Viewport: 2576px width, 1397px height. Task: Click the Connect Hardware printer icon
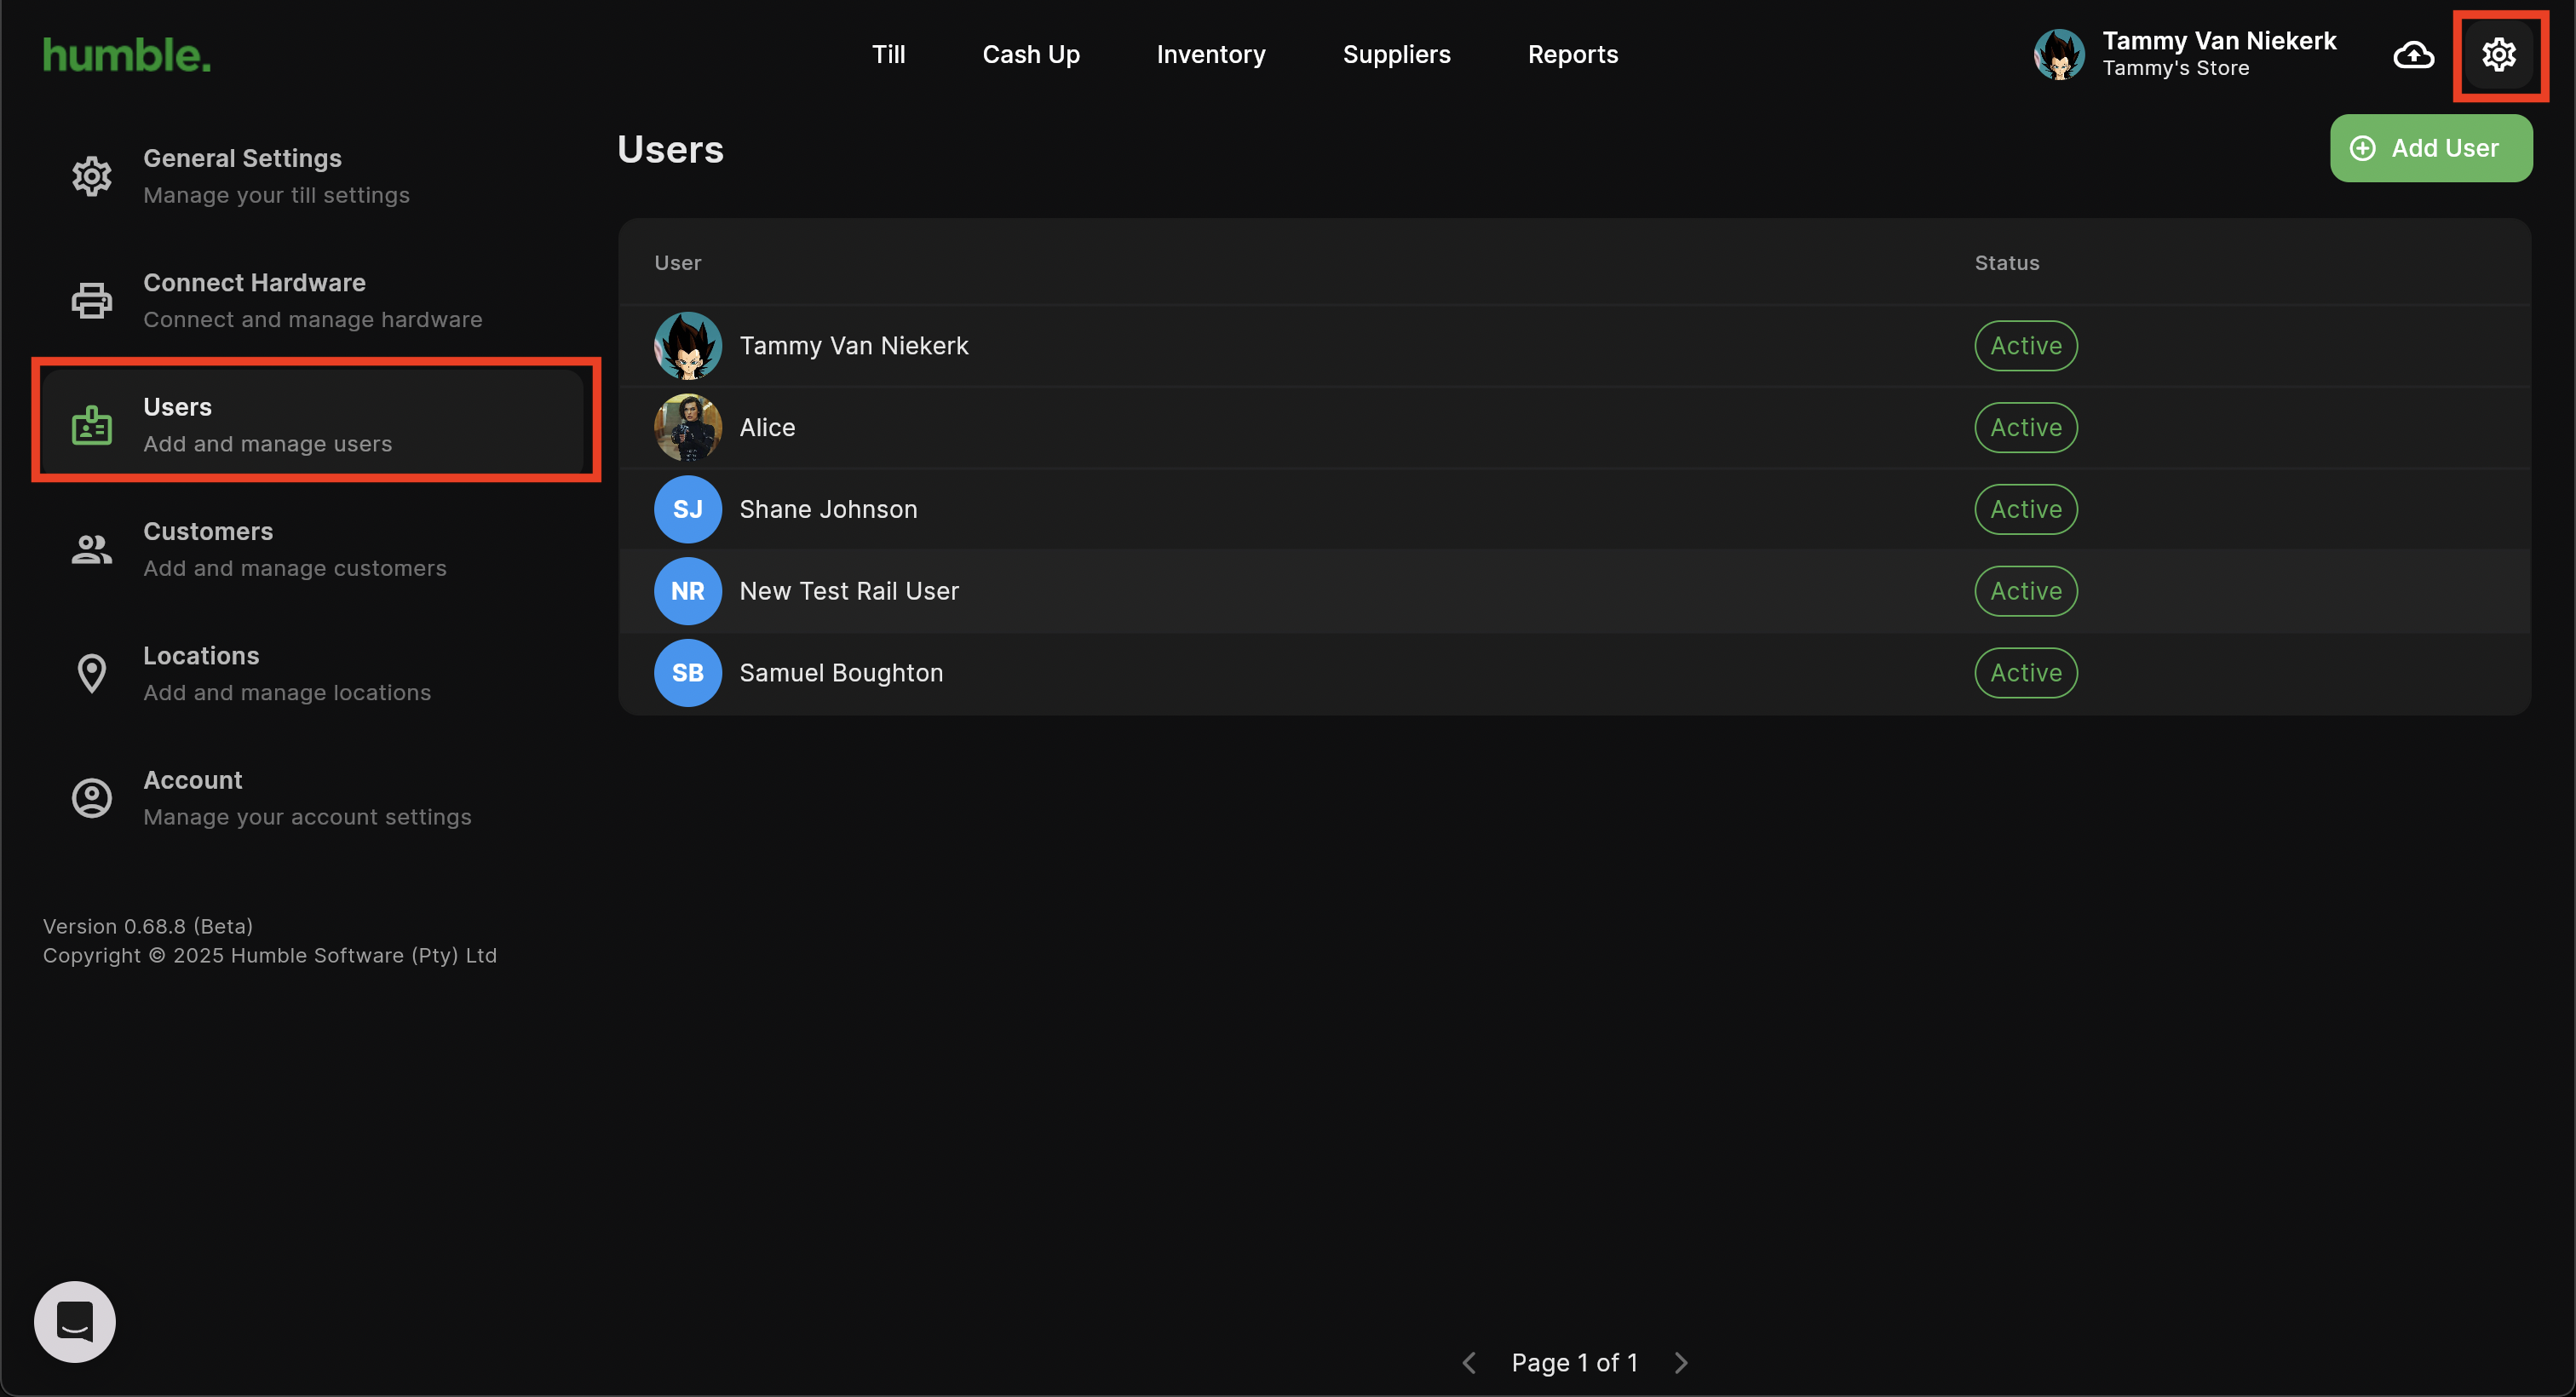click(x=92, y=300)
